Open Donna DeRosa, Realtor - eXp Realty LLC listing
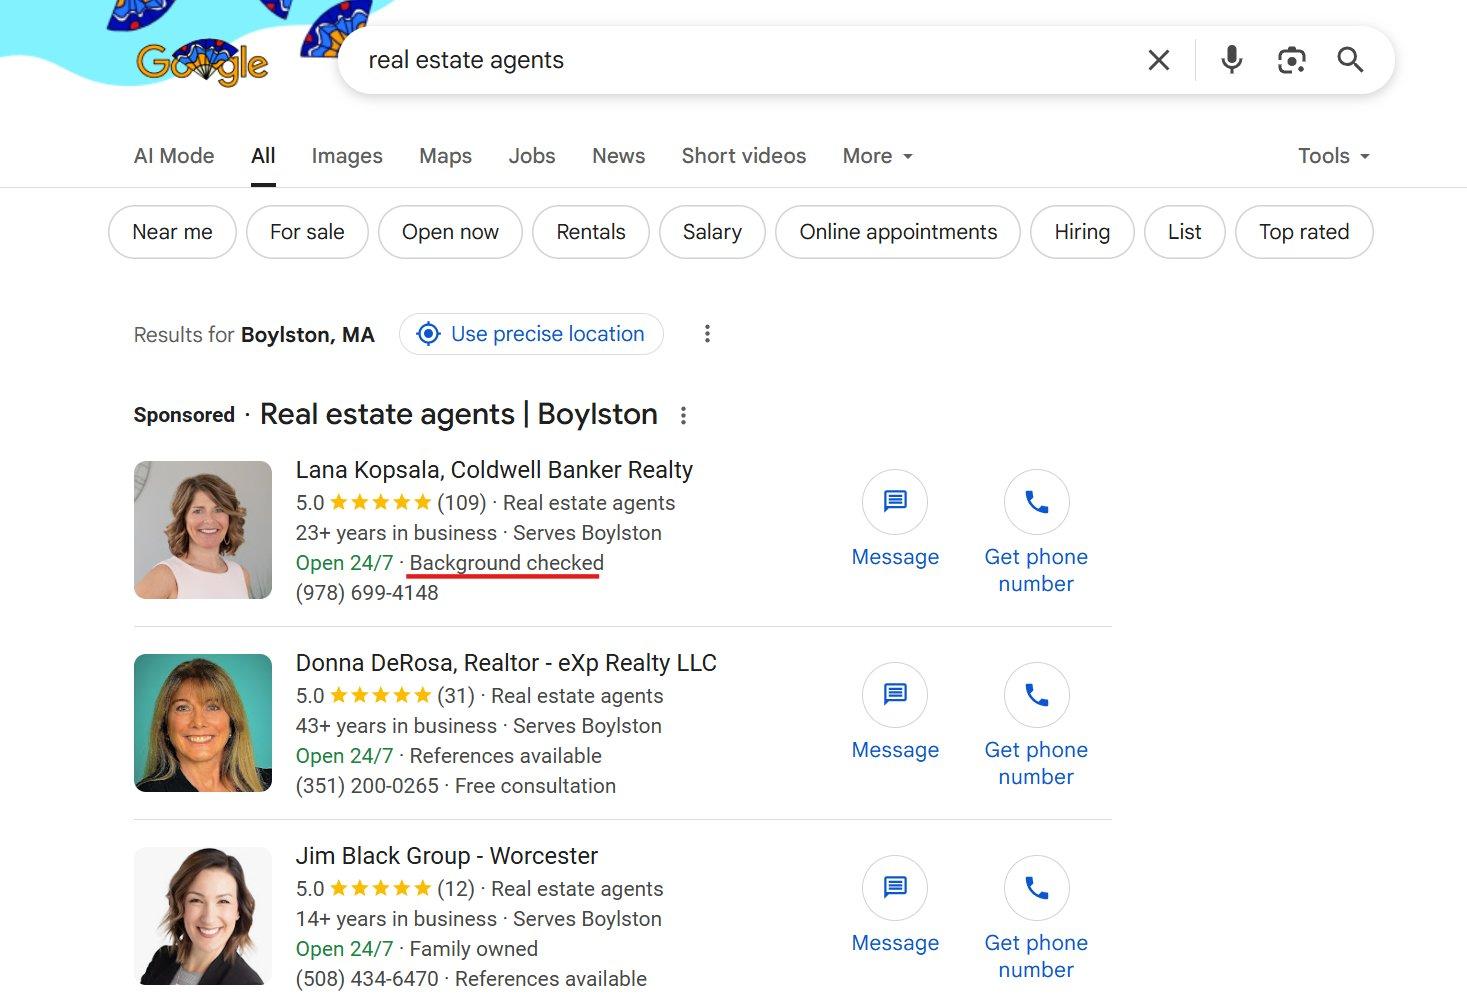Image resolution: width=1467 pixels, height=994 pixels. pyautogui.click(x=506, y=663)
